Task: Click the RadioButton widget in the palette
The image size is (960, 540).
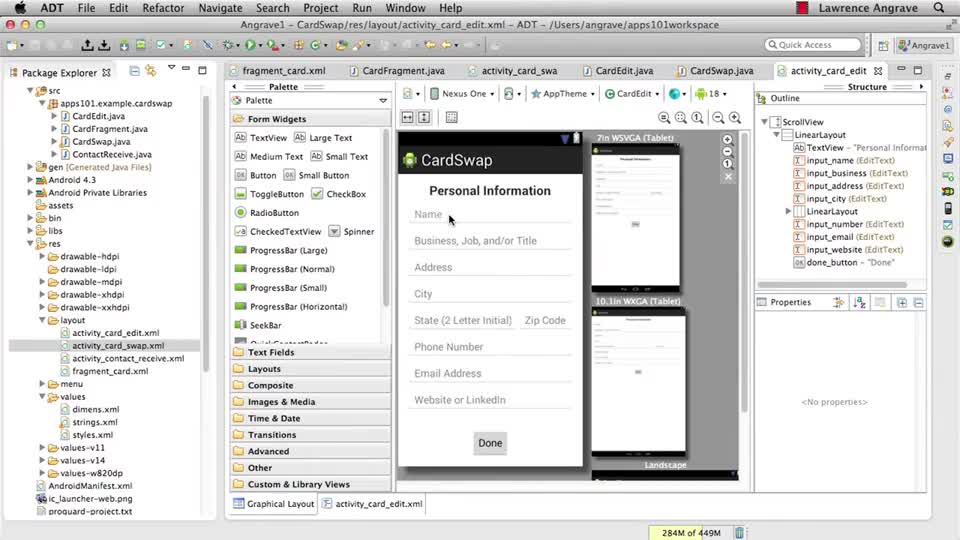Action: pyautogui.click(x=267, y=212)
